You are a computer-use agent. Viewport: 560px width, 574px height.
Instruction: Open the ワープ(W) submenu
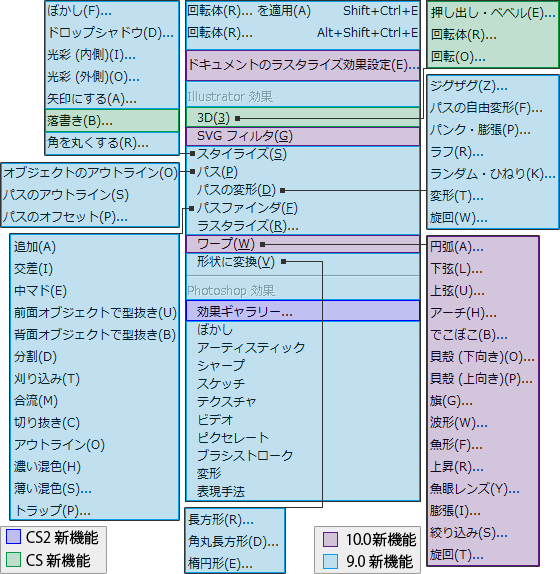tap(303, 244)
